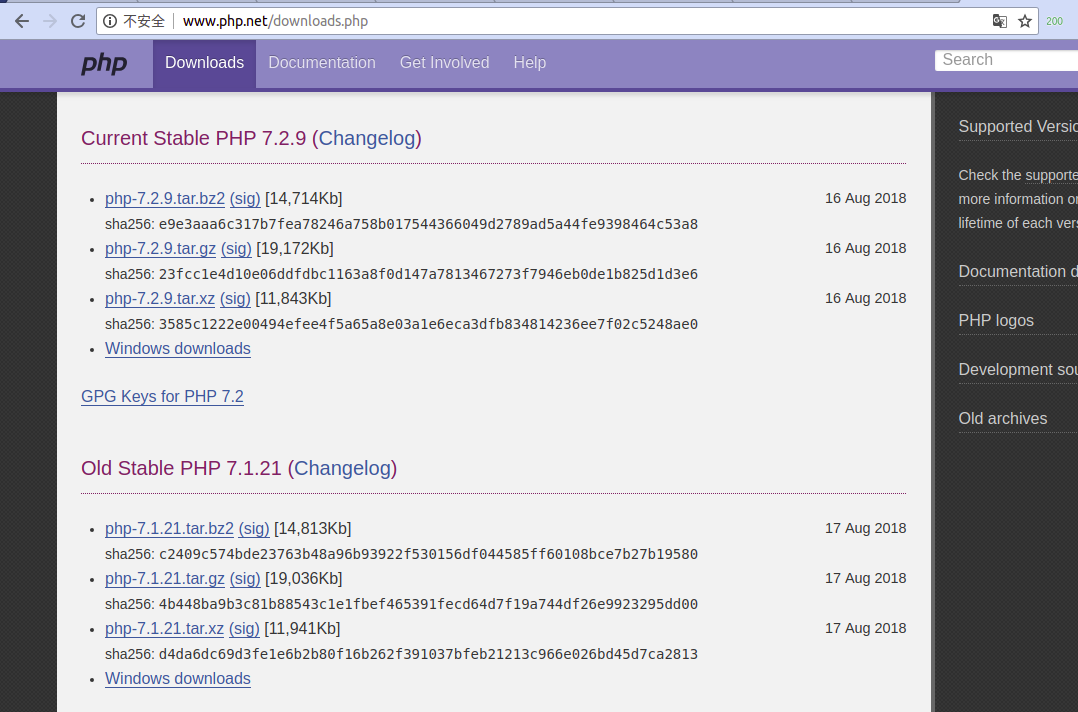
Task: Open Supported Versions sidebar link
Action: (1018, 126)
